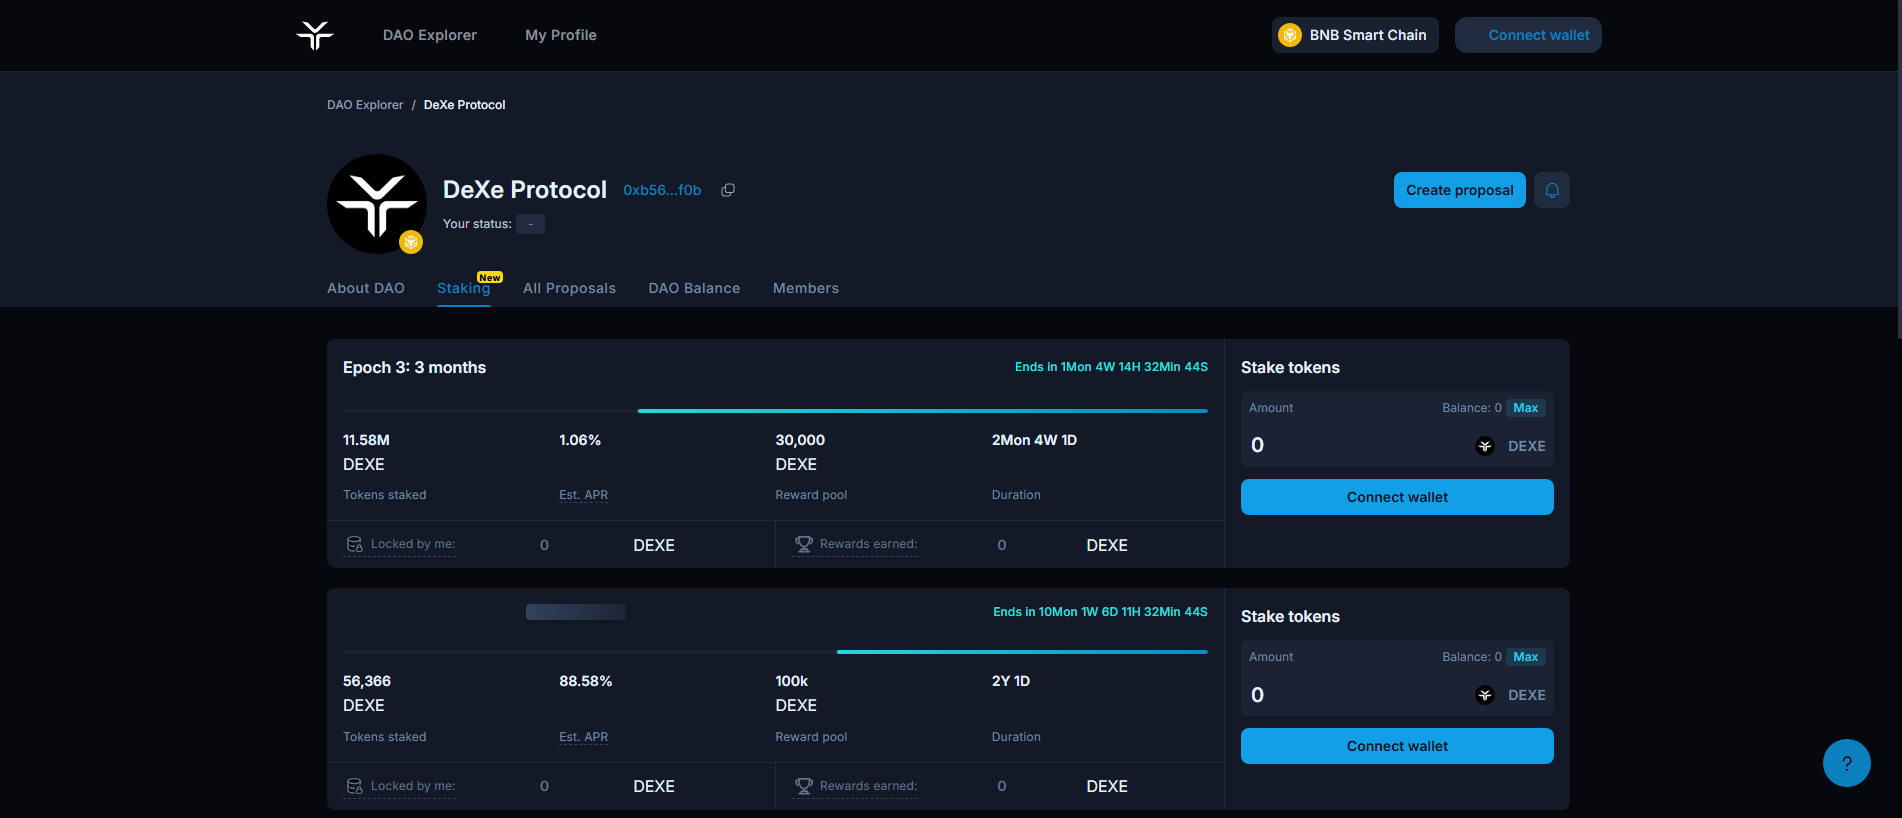Click the 30,000 reward pool value
This screenshot has height=818, width=1902.
(800, 440)
